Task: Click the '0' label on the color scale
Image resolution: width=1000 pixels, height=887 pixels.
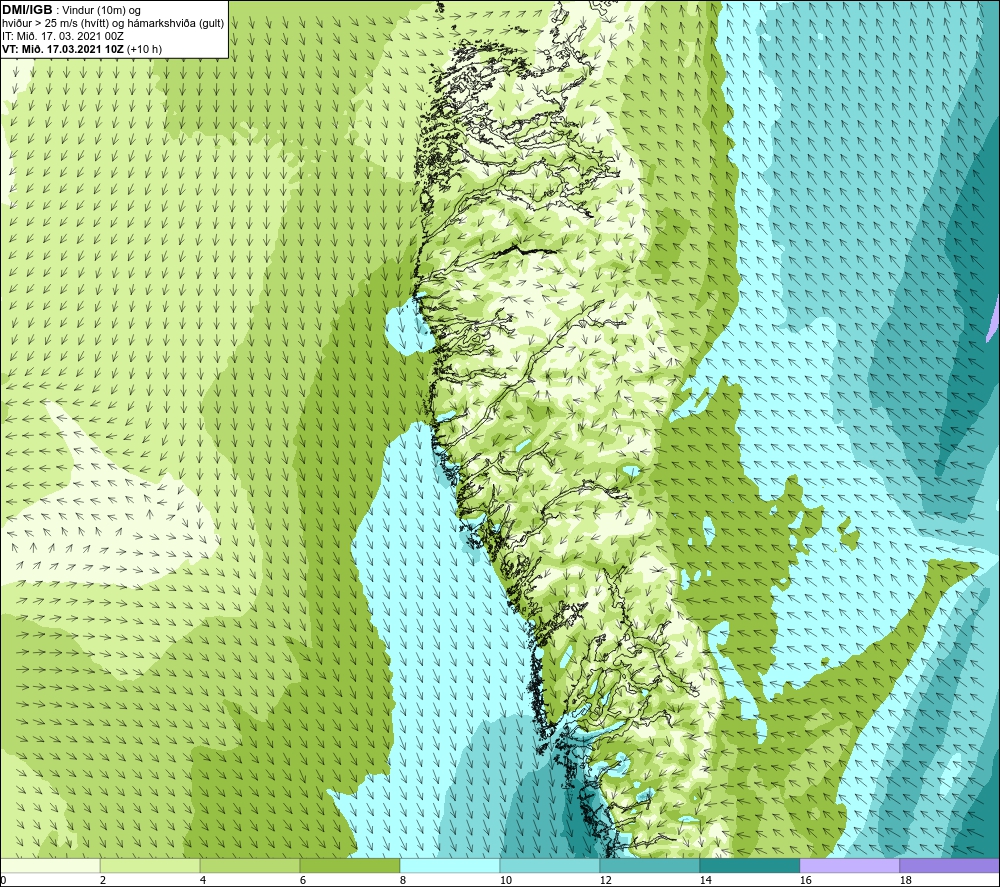Action: click(3, 880)
